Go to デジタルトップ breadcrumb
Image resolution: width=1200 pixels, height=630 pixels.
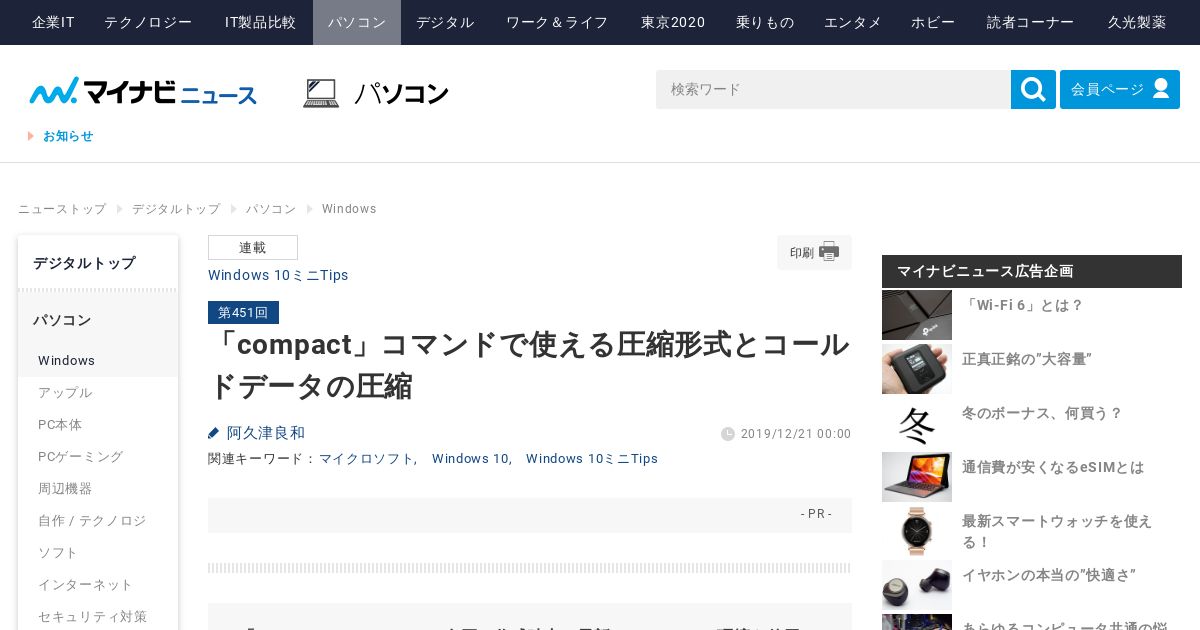pyautogui.click(x=176, y=209)
